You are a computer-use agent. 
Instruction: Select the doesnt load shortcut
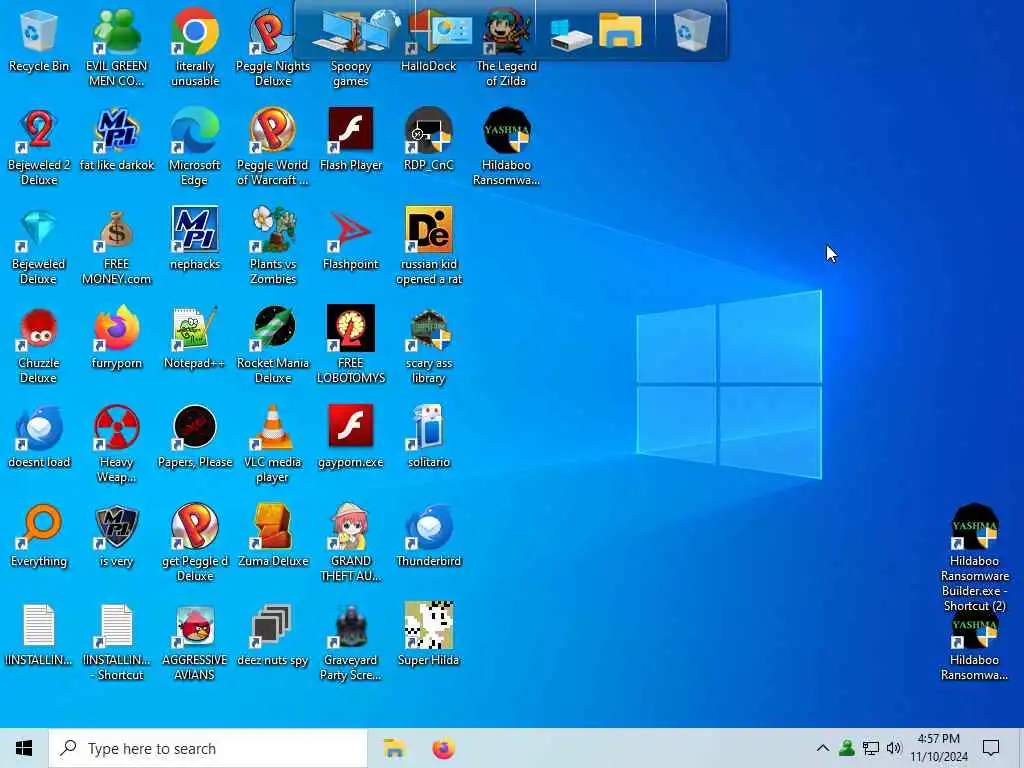click(x=39, y=436)
